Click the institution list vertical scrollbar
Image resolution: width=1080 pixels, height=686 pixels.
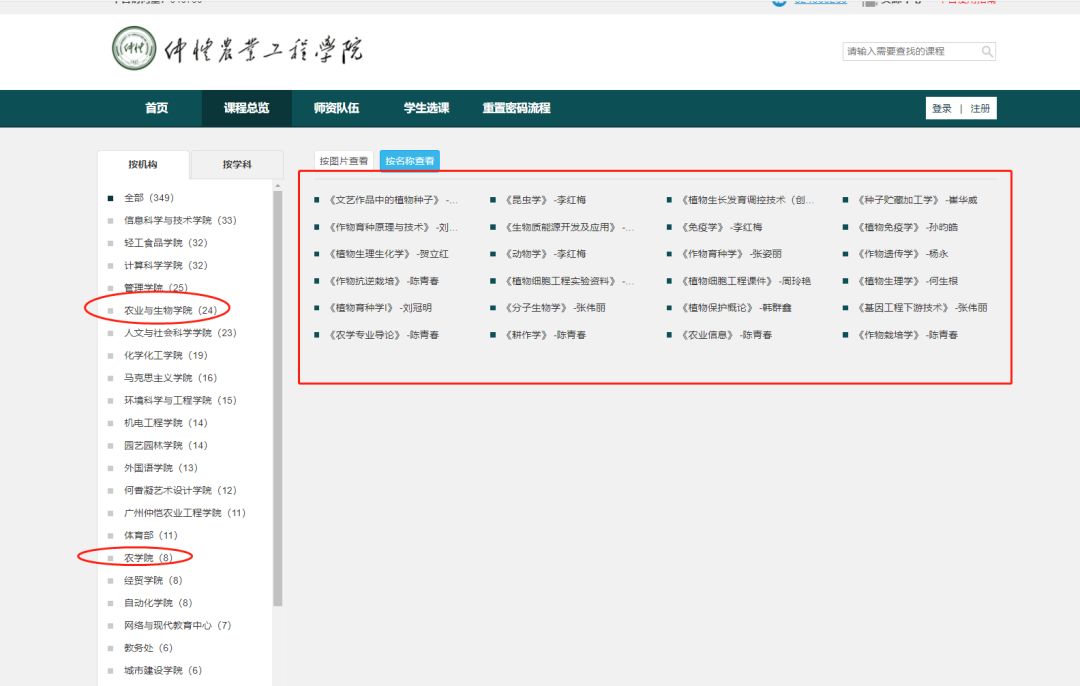pos(278,400)
